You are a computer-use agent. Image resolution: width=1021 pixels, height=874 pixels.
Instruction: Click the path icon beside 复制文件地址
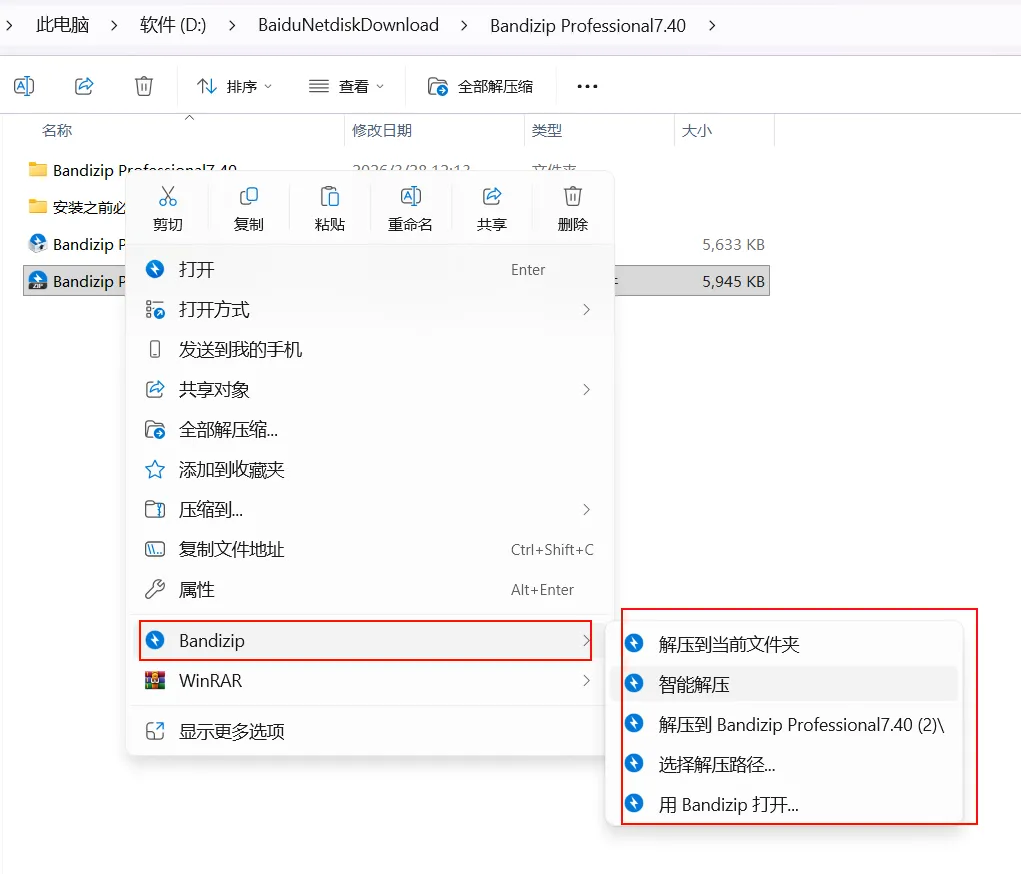(x=155, y=550)
